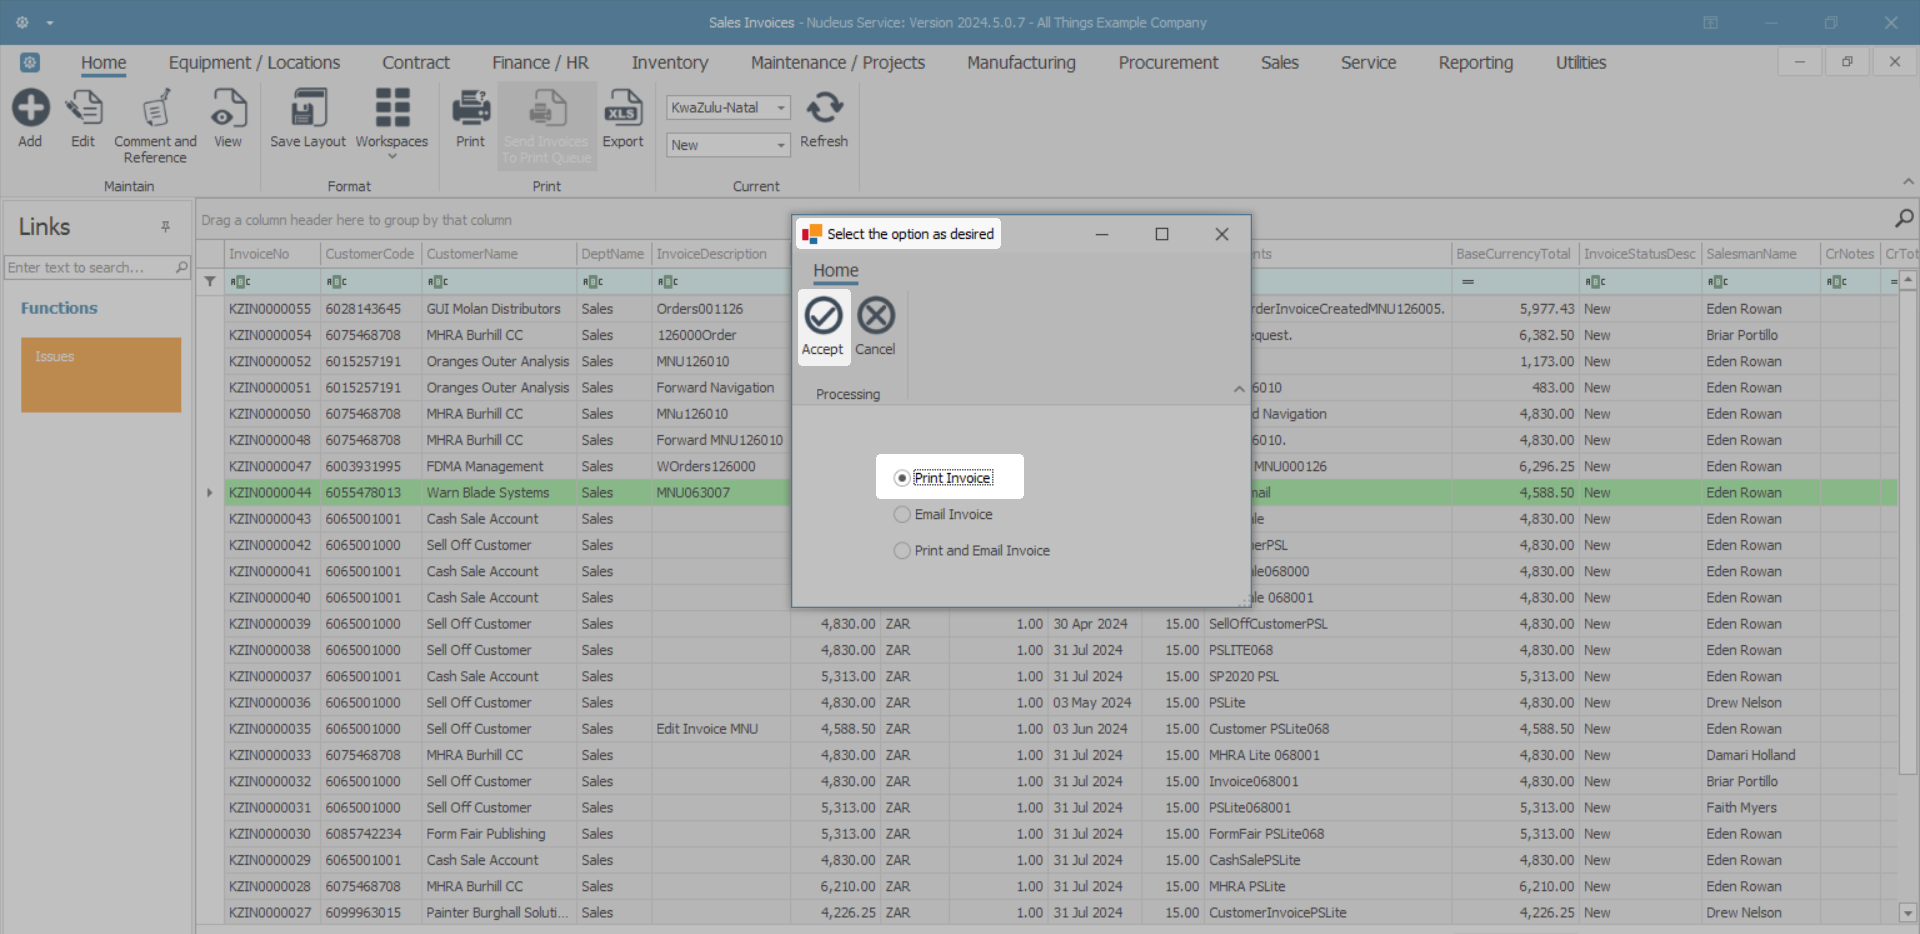Click the Links search magnifier icon
This screenshot has height=934, width=1920.
tap(182, 267)
